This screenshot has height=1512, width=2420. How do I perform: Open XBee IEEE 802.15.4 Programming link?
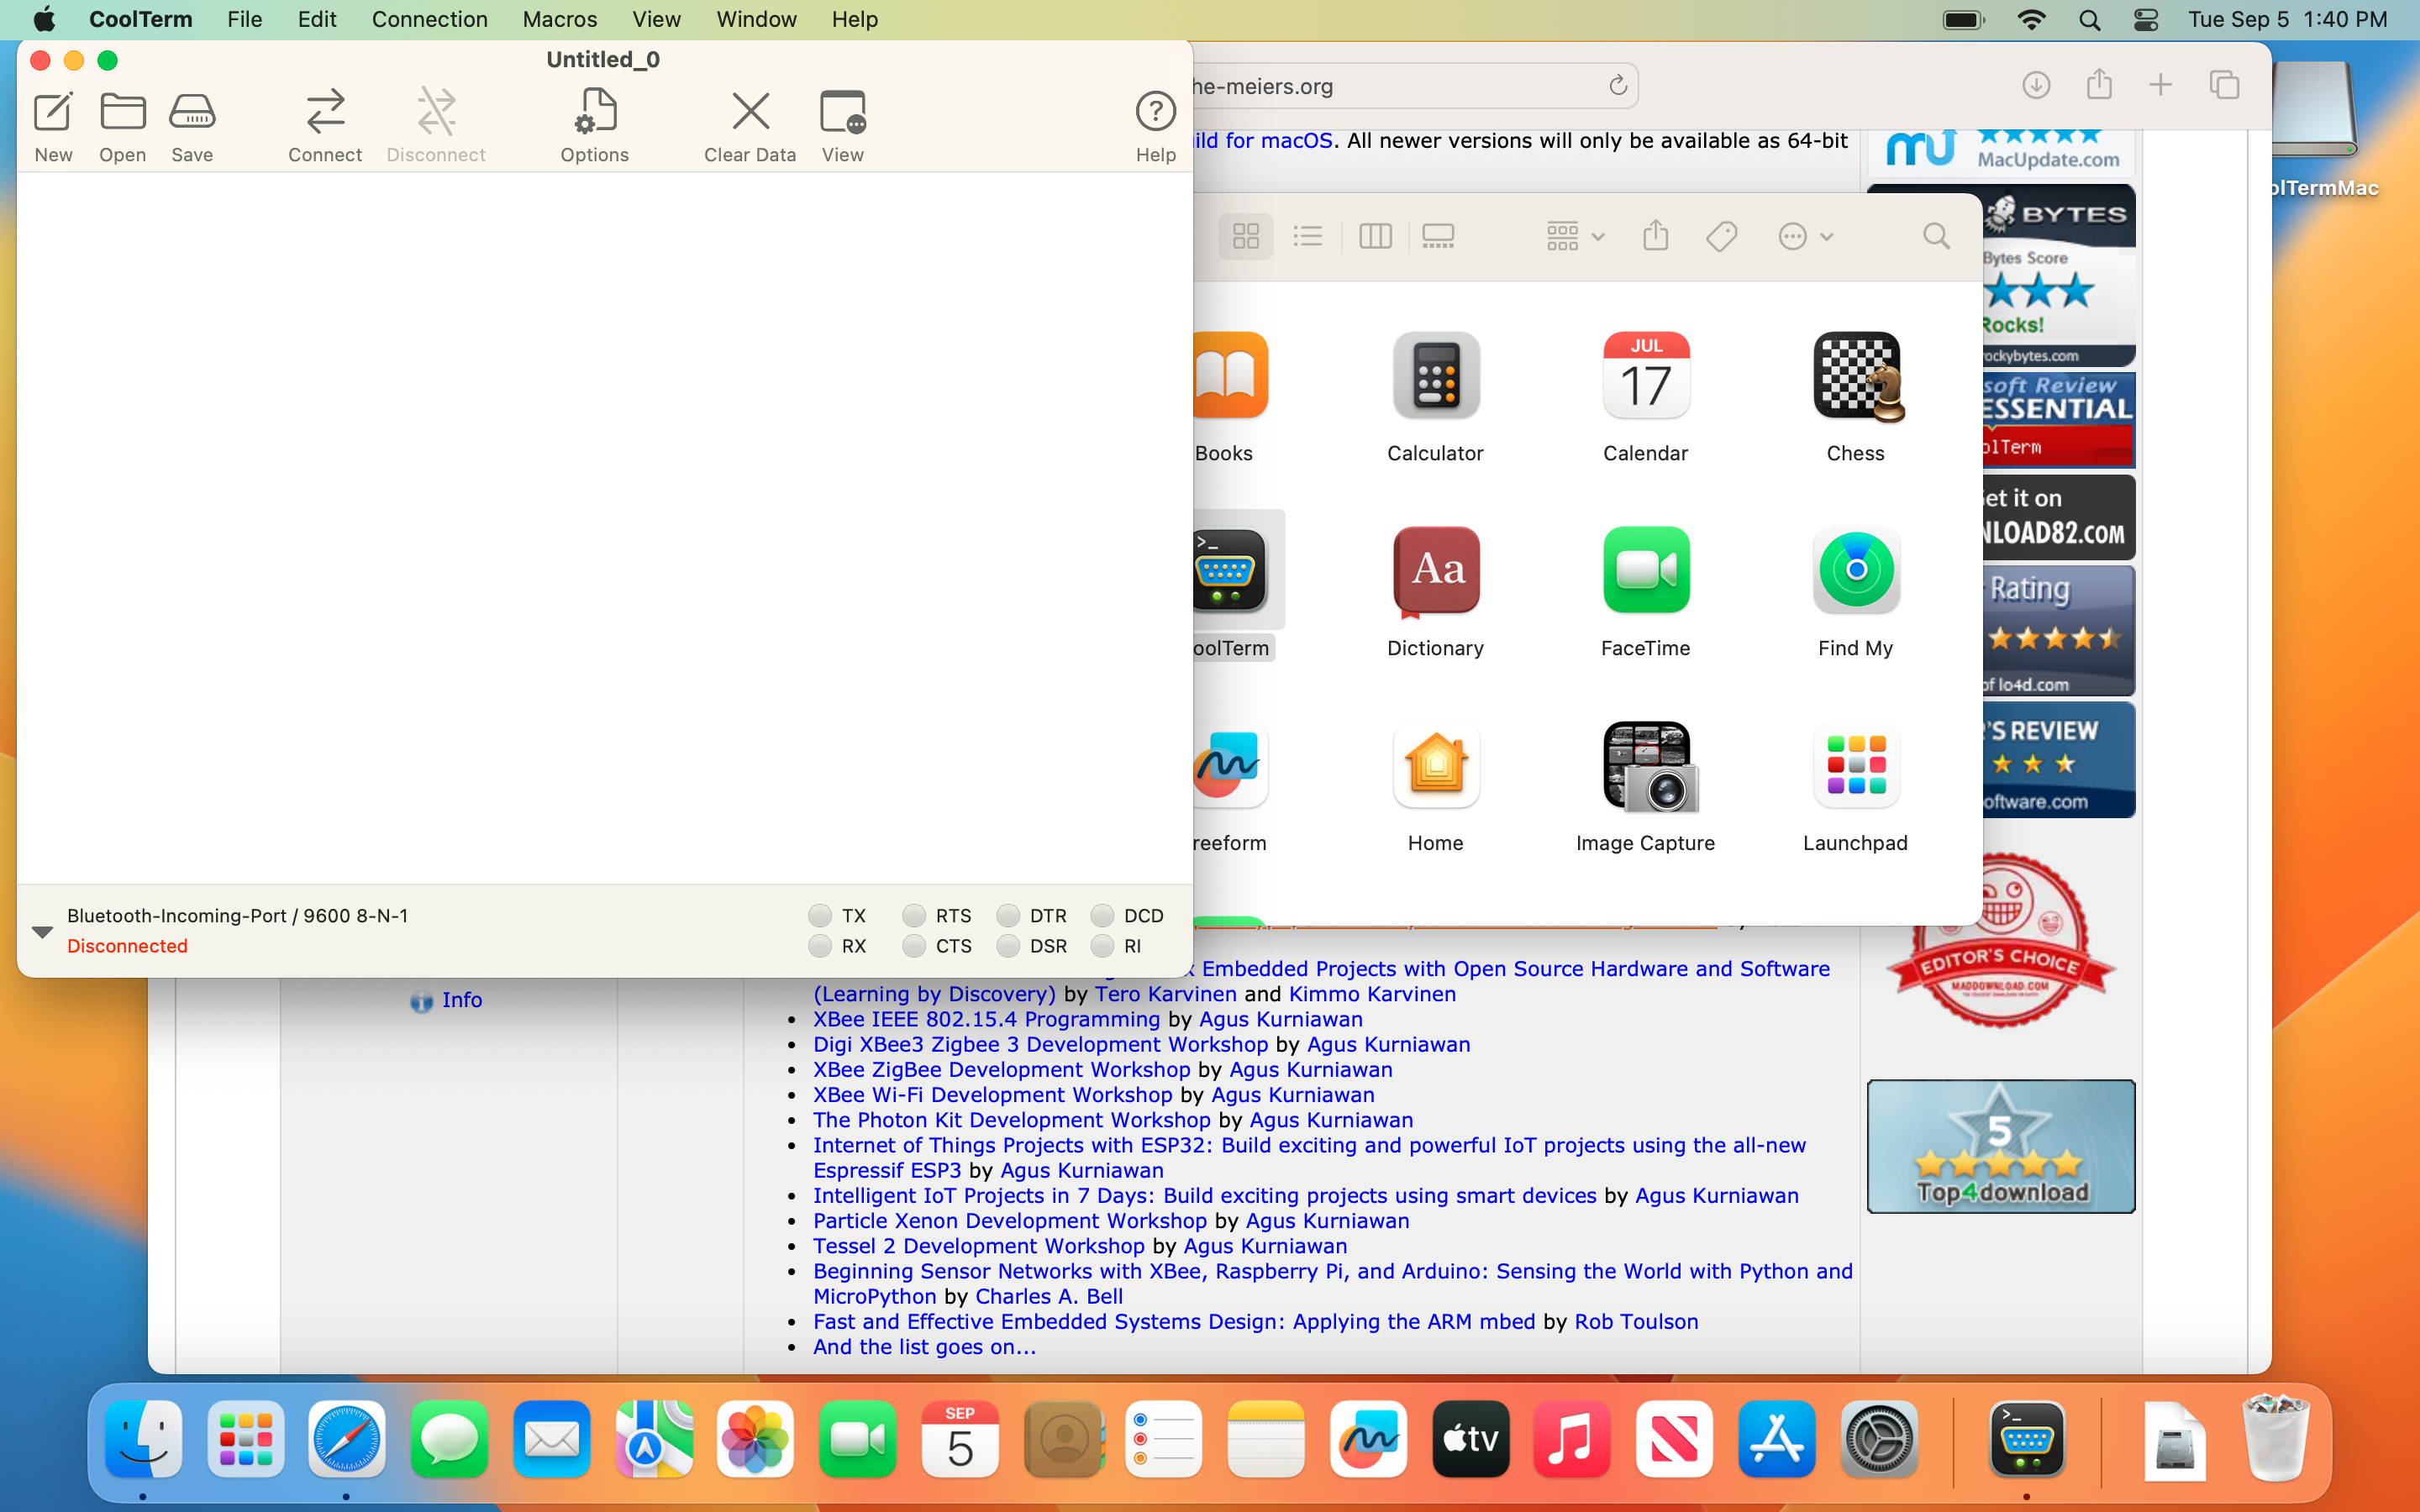(985, 1019)
